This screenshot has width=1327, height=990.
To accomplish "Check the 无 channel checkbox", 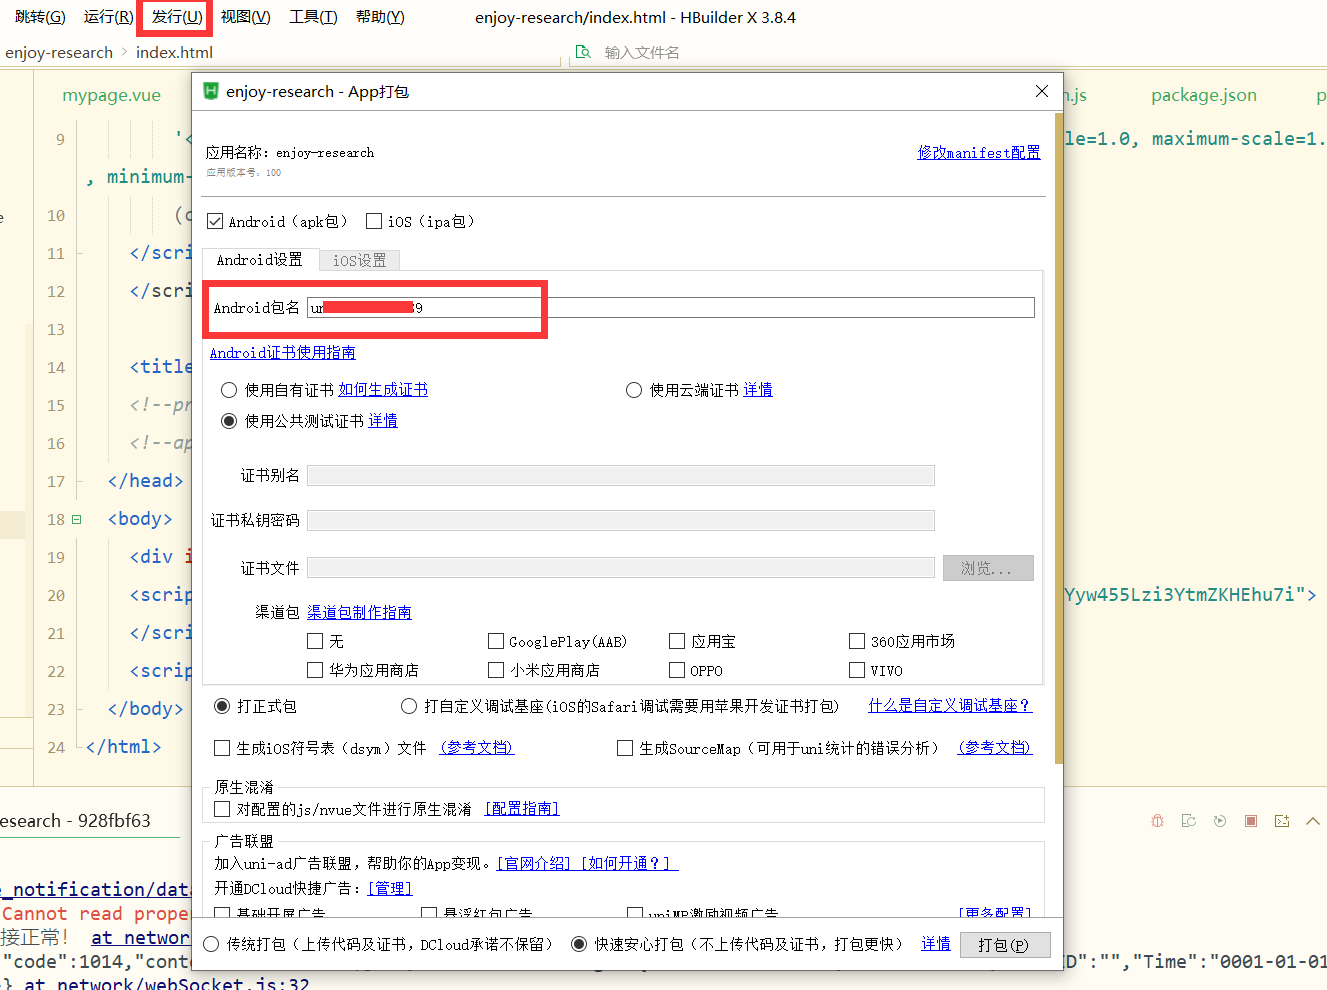I will 315,641.
